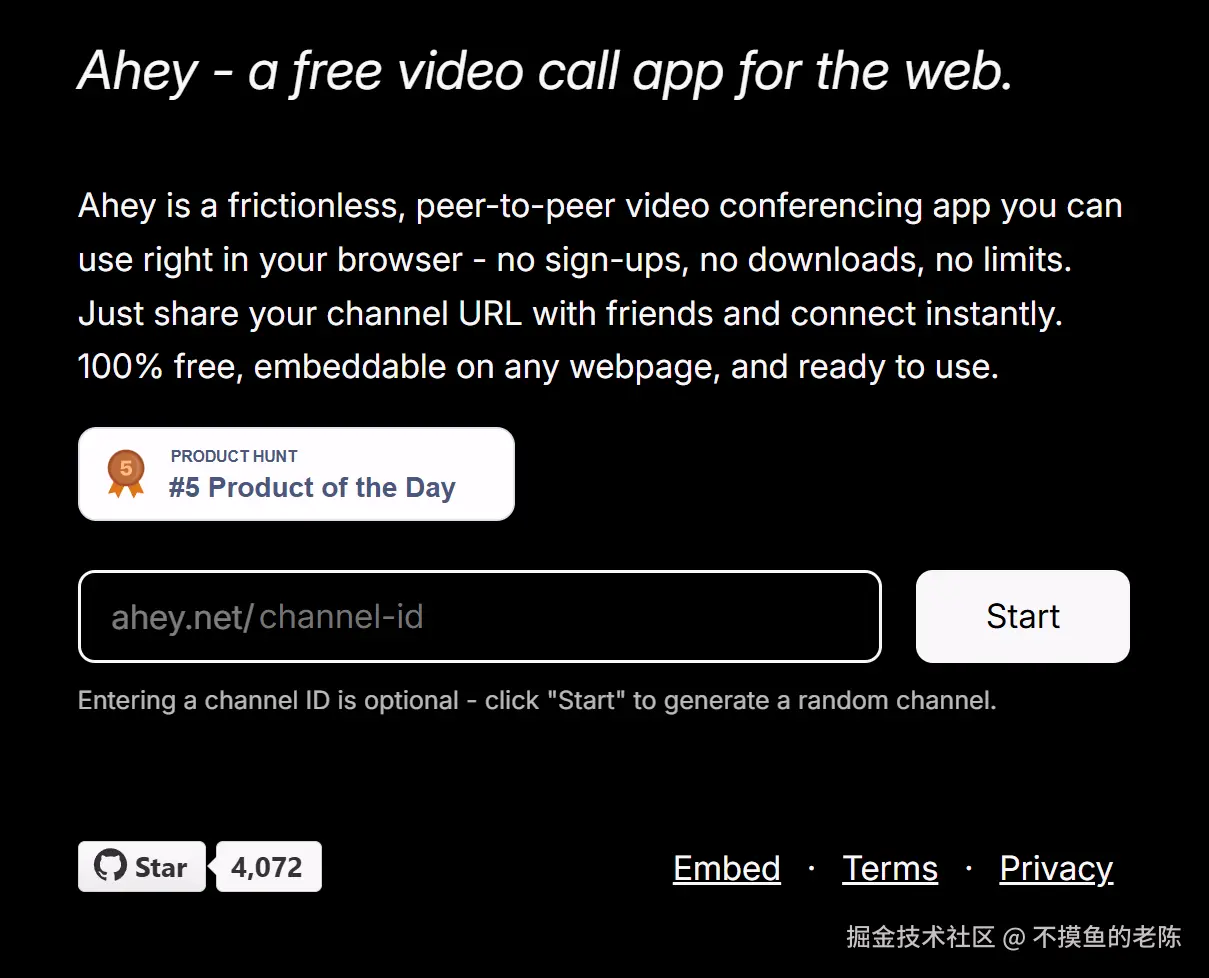Click the "PRODUCT HUNT" small label
The image size is (1209, 978).
tap(234, 456)
